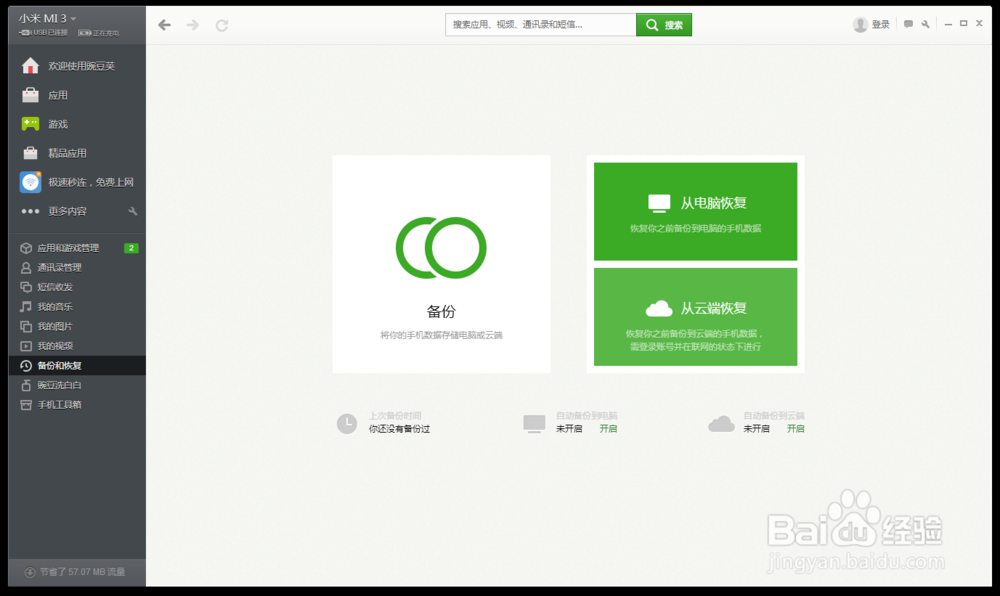Click the clock icon for last backup time

tap(347, 423)
